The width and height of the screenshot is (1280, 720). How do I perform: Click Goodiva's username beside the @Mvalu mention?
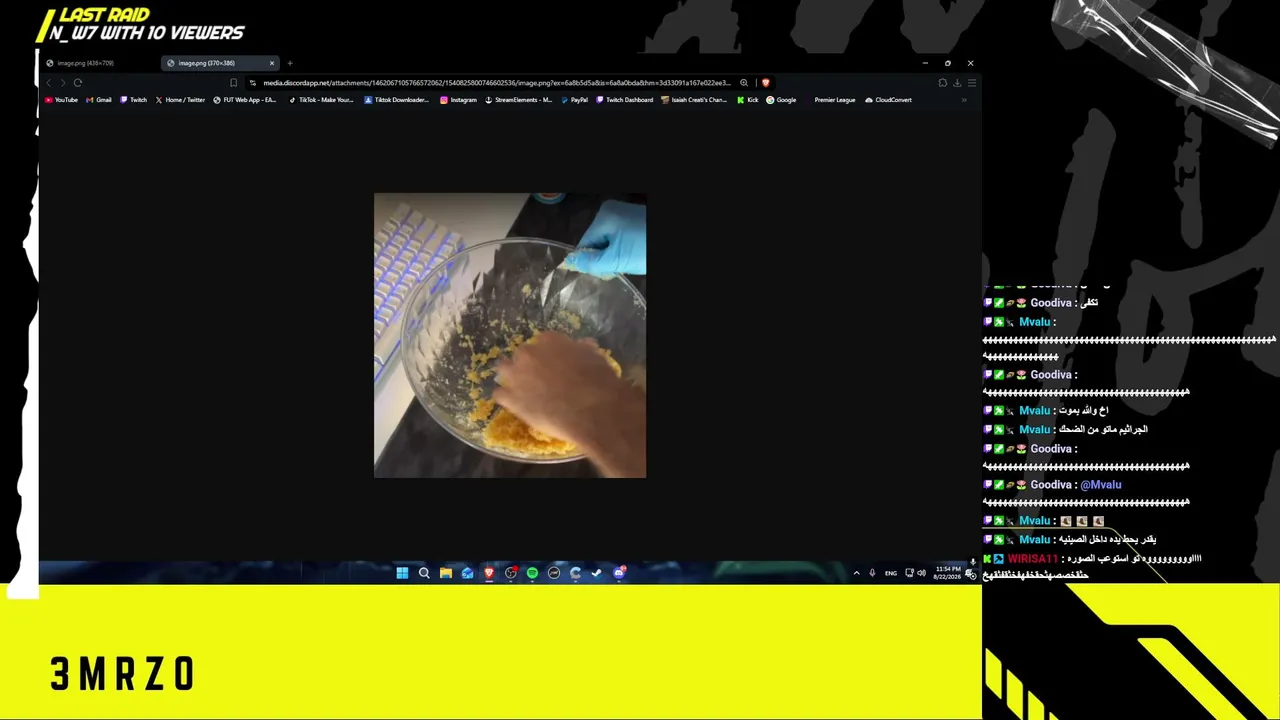(x=1051, y=485)
